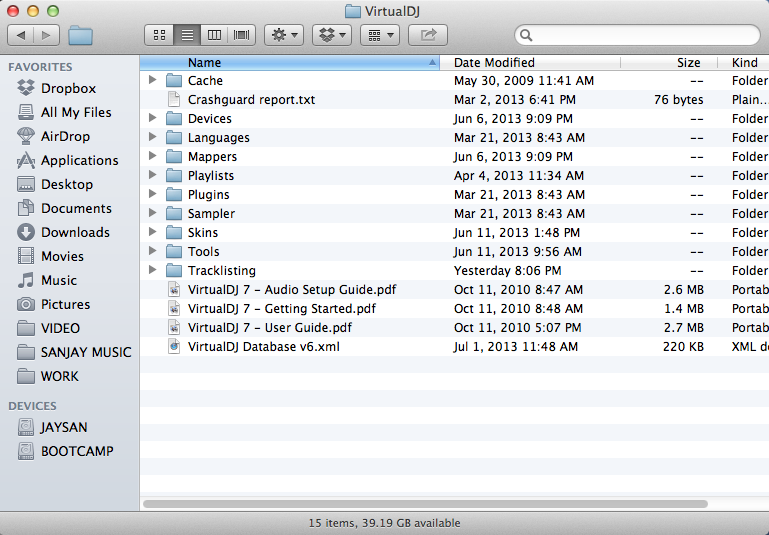
Task: Sort by the Name column header
Action: [289, 63]
